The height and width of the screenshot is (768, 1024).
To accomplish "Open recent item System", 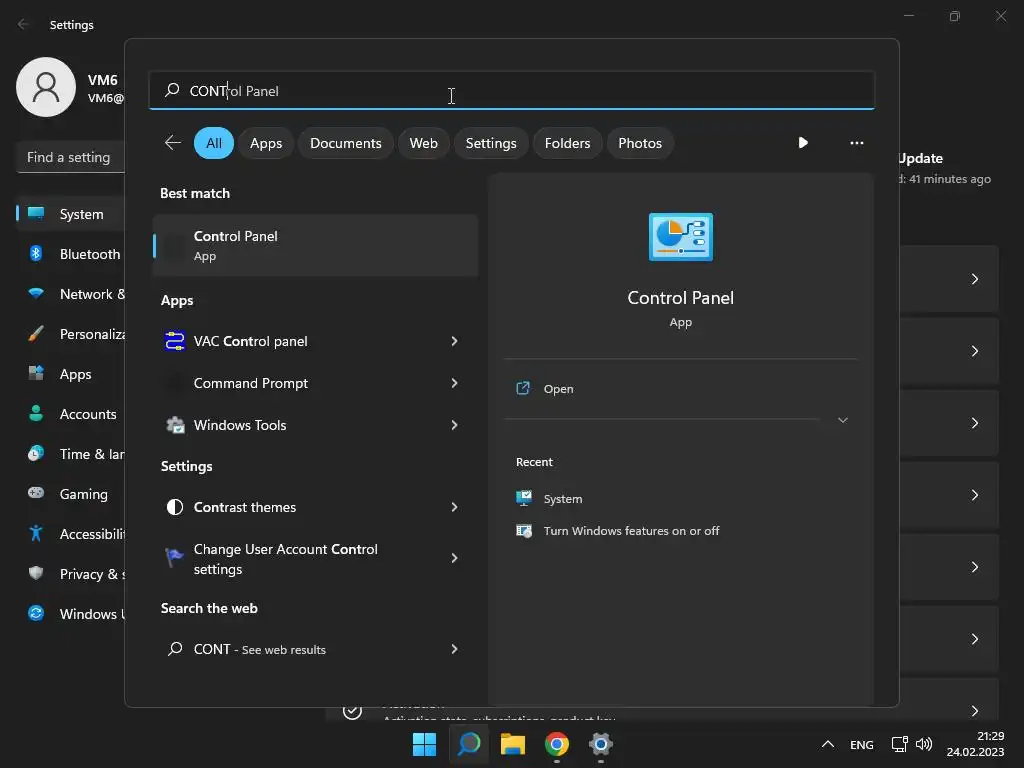I will pyautogui.click(x=563, y=498).
